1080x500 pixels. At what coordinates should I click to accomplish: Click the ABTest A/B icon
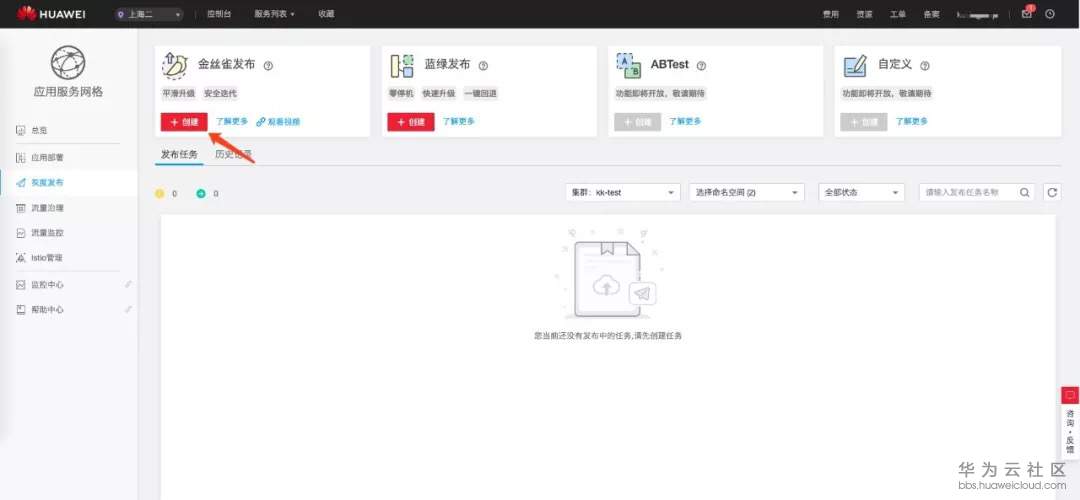[628, 65]
